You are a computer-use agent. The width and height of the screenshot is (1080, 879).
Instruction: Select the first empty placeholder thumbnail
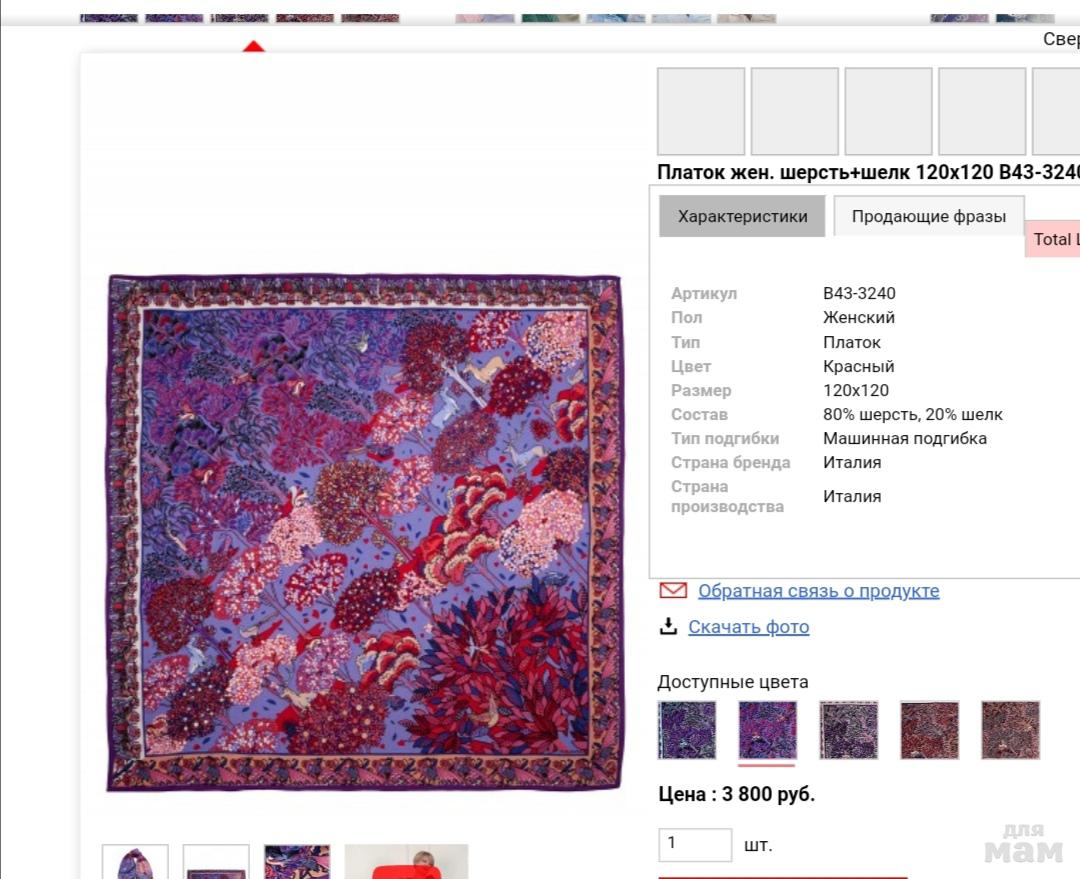701,111
